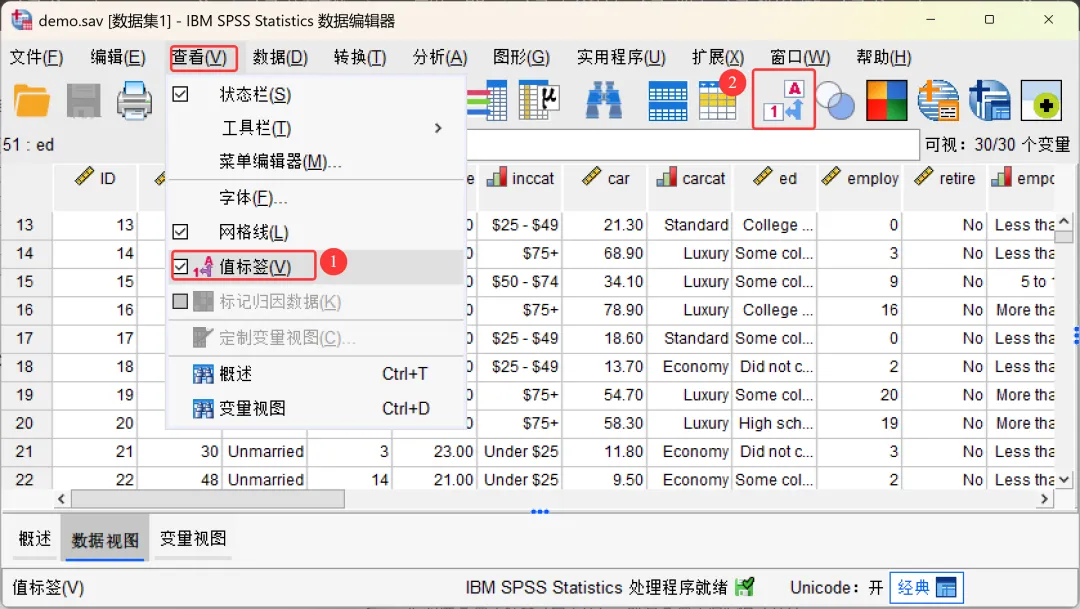Toggle the Grid Lines checkbox

click(x=180, y=232)
